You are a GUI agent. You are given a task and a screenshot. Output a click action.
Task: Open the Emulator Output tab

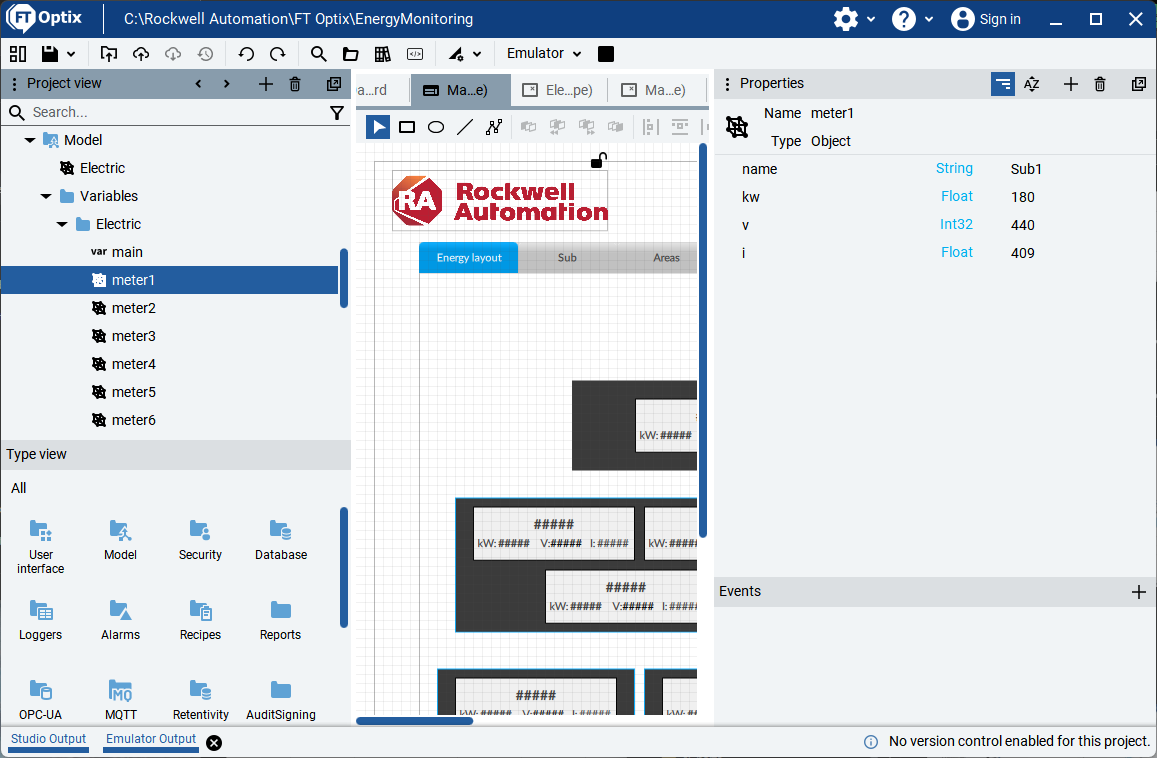point(151,740)
